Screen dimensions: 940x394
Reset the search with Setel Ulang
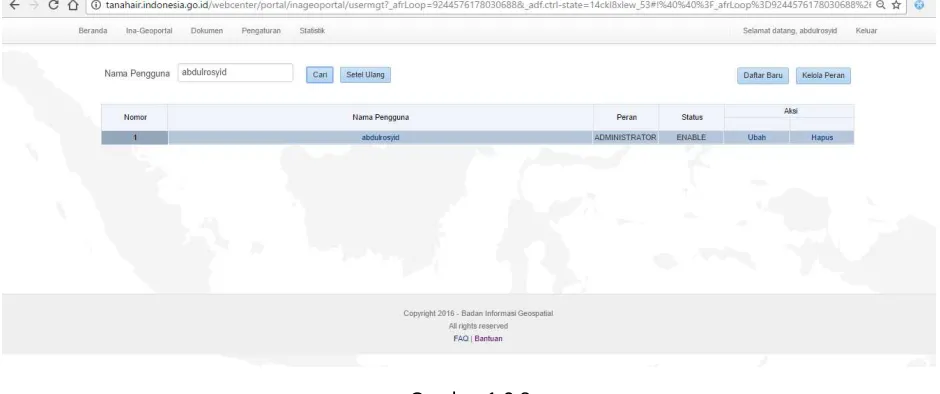pos(365,75)
